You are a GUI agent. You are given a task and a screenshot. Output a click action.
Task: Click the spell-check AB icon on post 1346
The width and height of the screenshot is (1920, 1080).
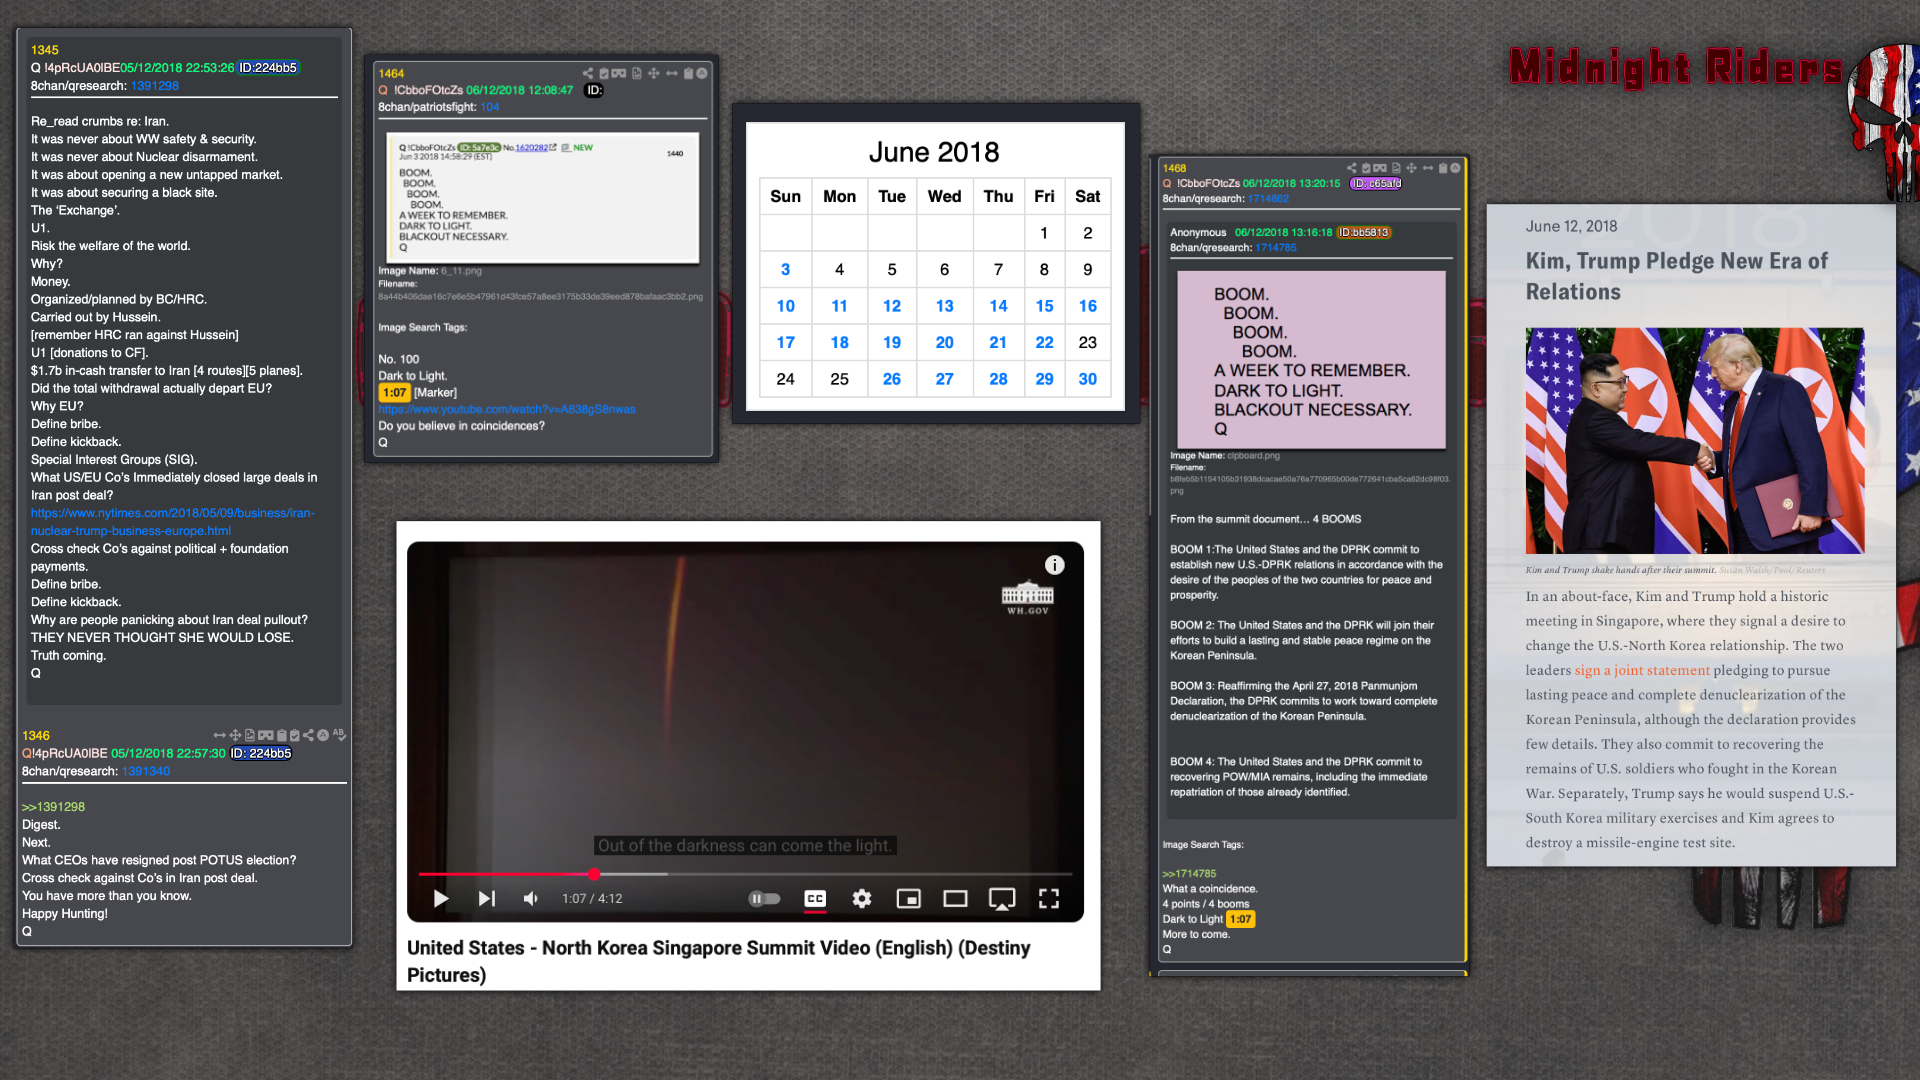click(x=340, y=735)
